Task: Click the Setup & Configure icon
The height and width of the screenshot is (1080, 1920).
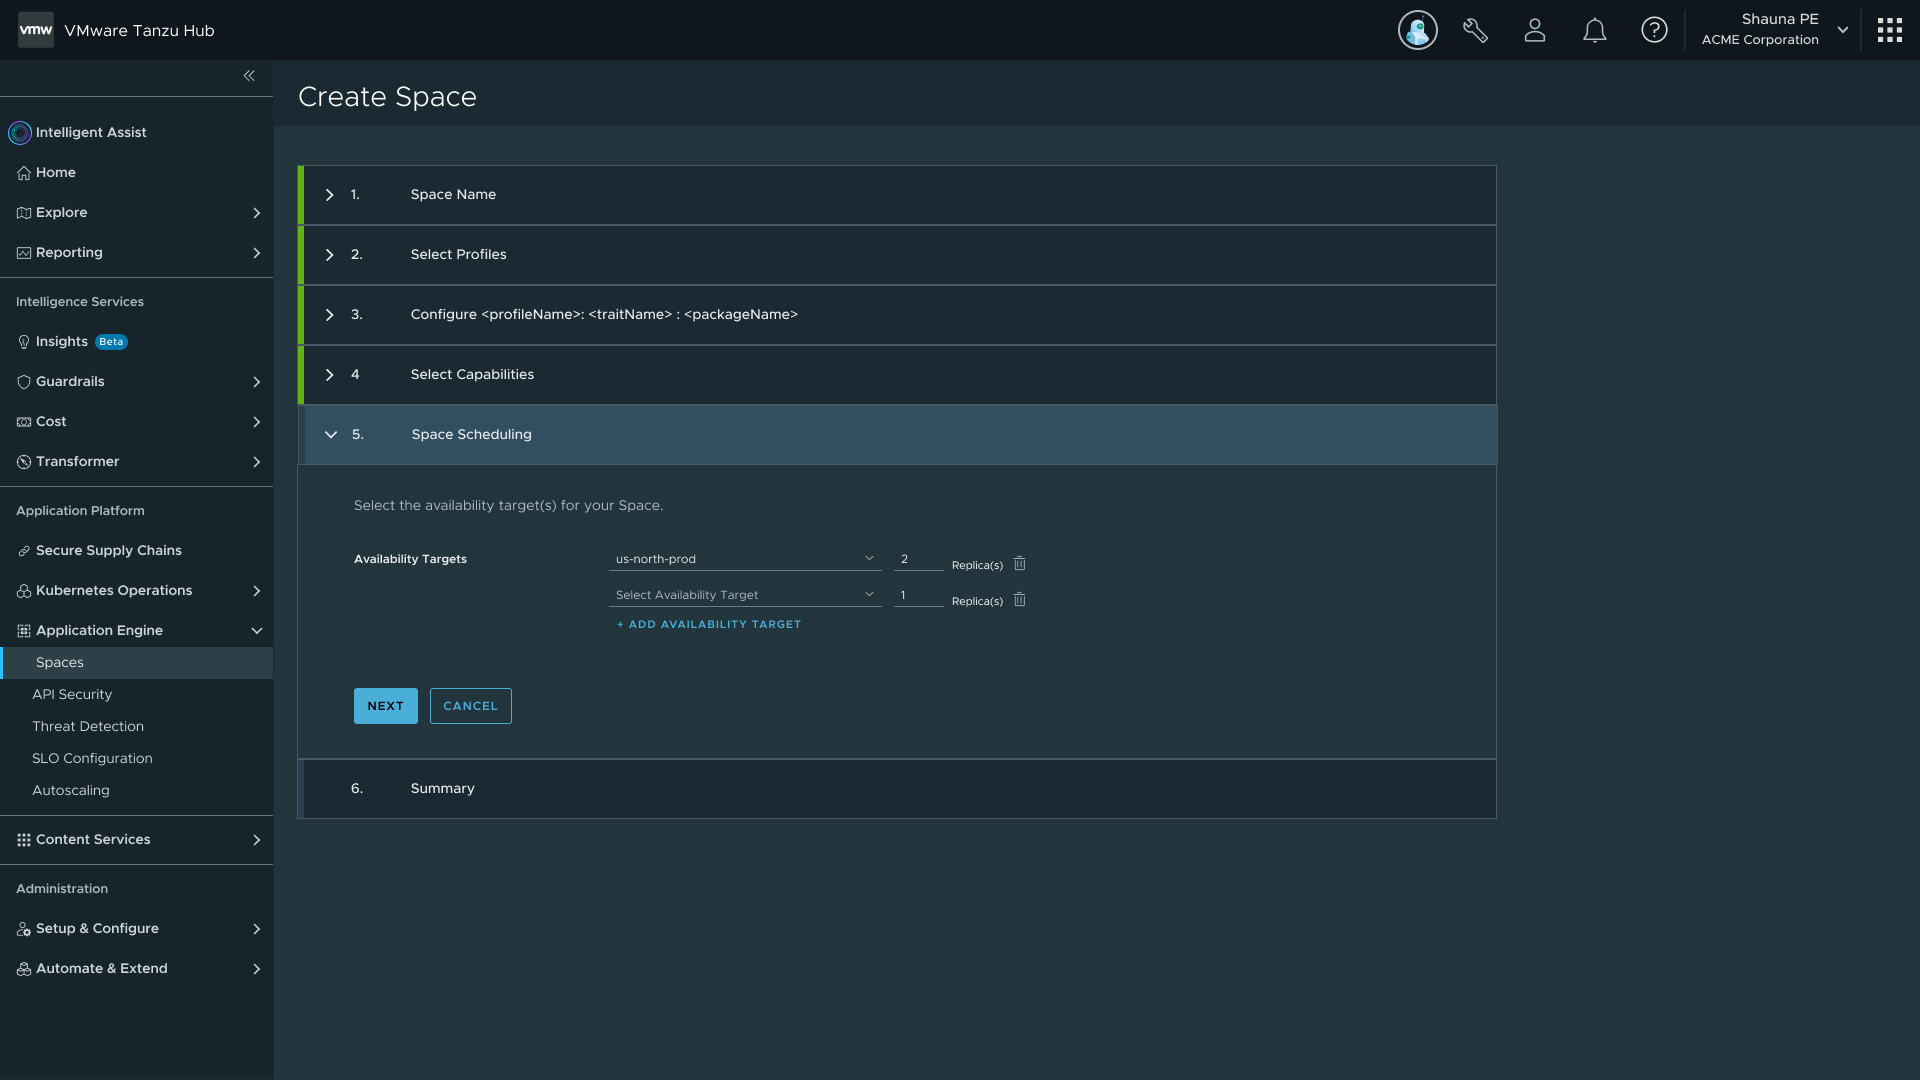Action: pyautogui.click(x=24, y=929)
